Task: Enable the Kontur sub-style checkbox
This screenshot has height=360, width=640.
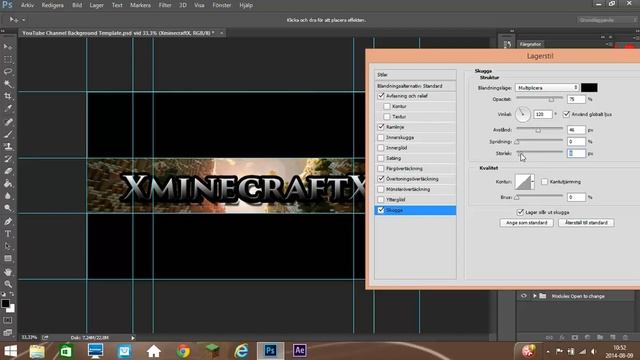Action: coord(387,106)
